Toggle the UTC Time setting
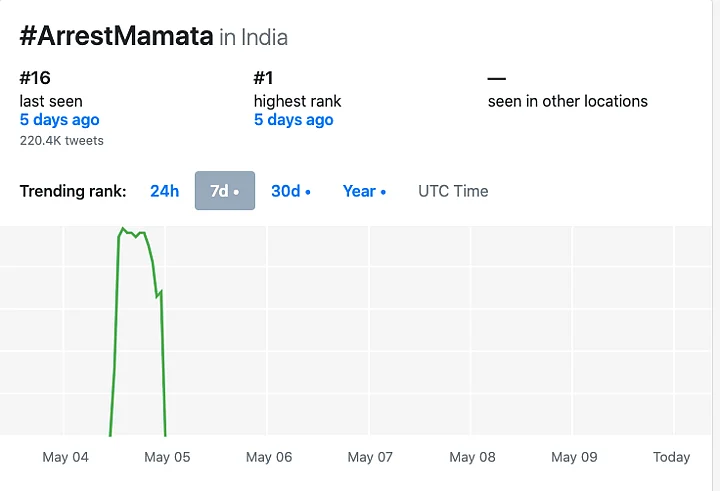 (x=453, y=191)
